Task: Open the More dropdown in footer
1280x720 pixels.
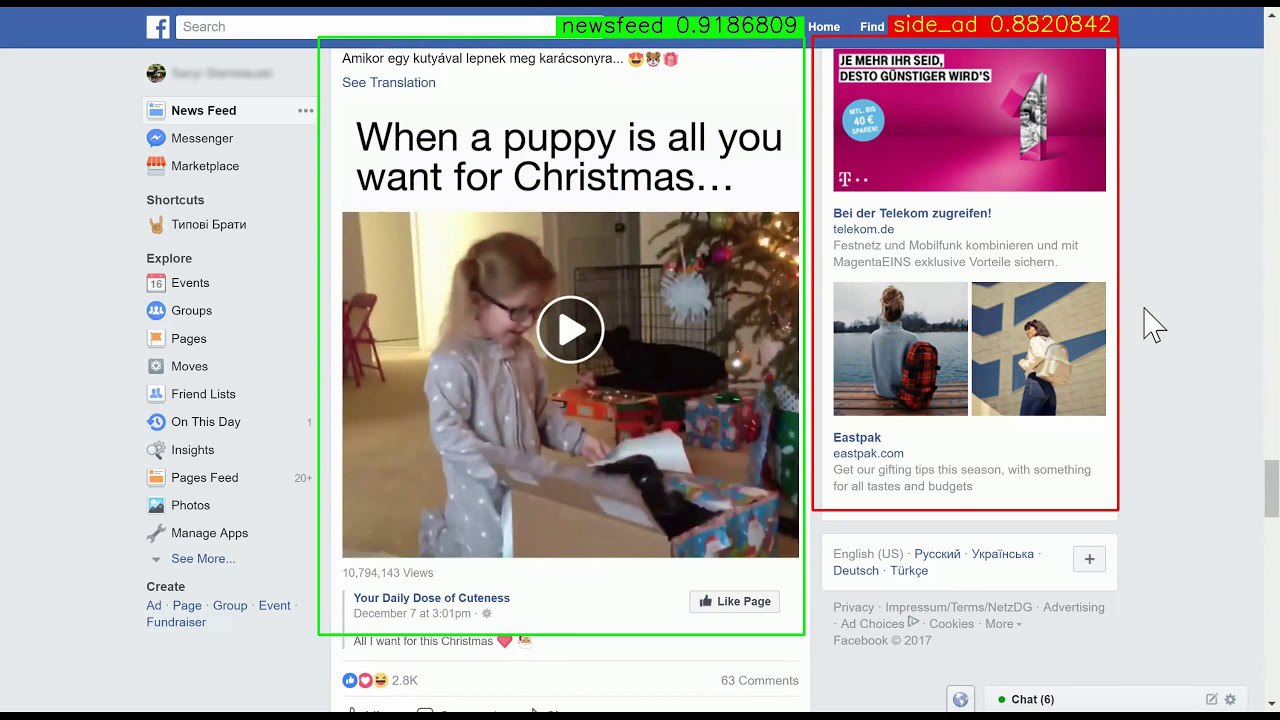Action: [1003, 624]
